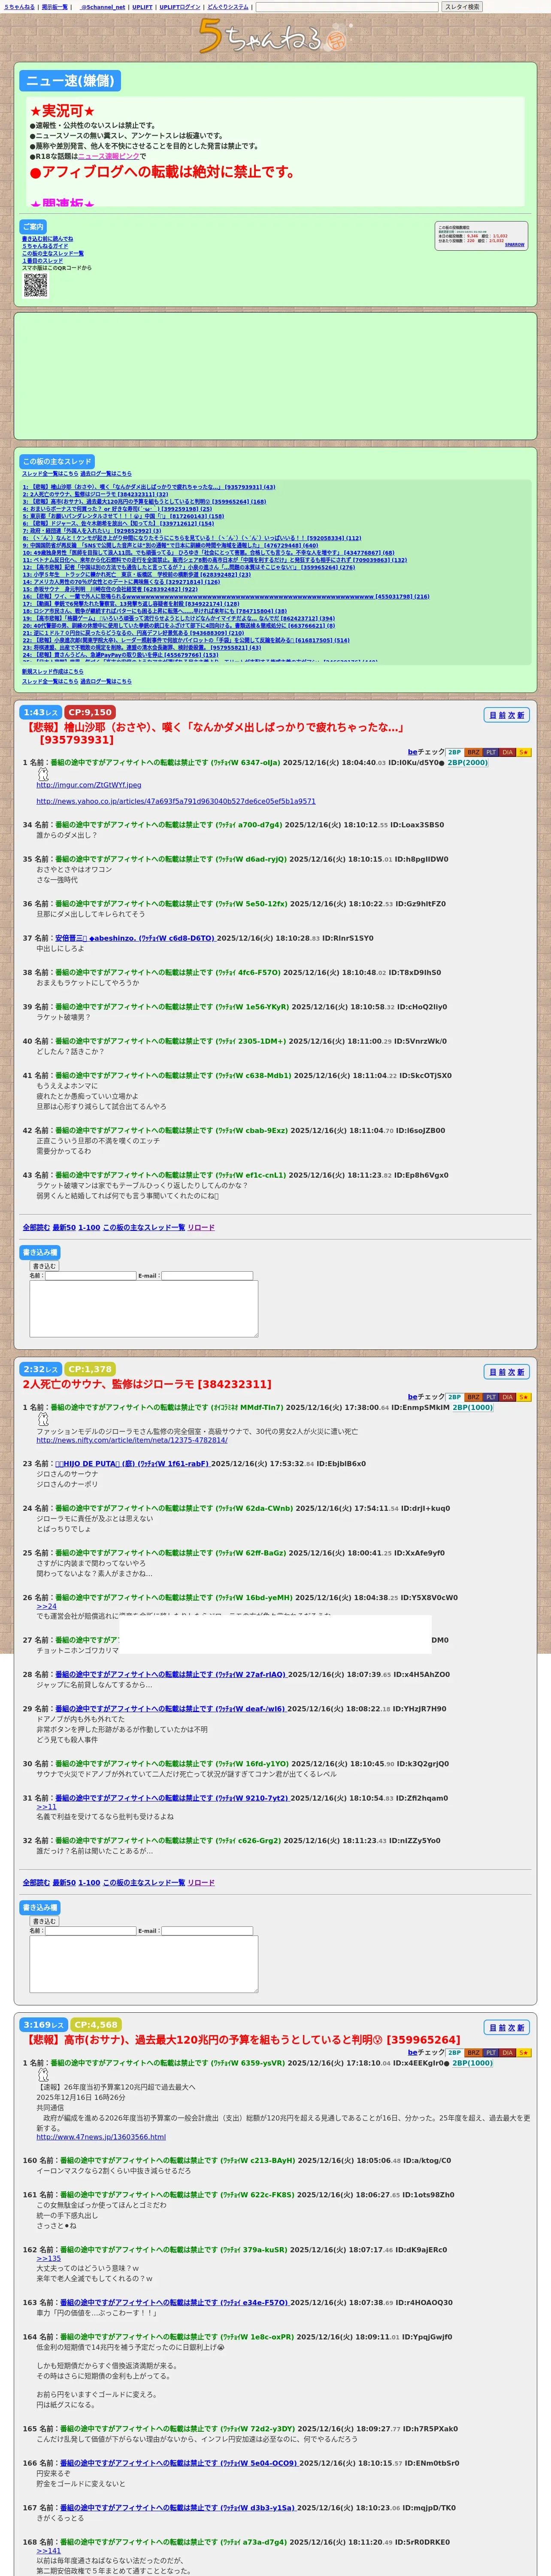Click リロード under 檜山沙耶 thread

click(201, 1227)
